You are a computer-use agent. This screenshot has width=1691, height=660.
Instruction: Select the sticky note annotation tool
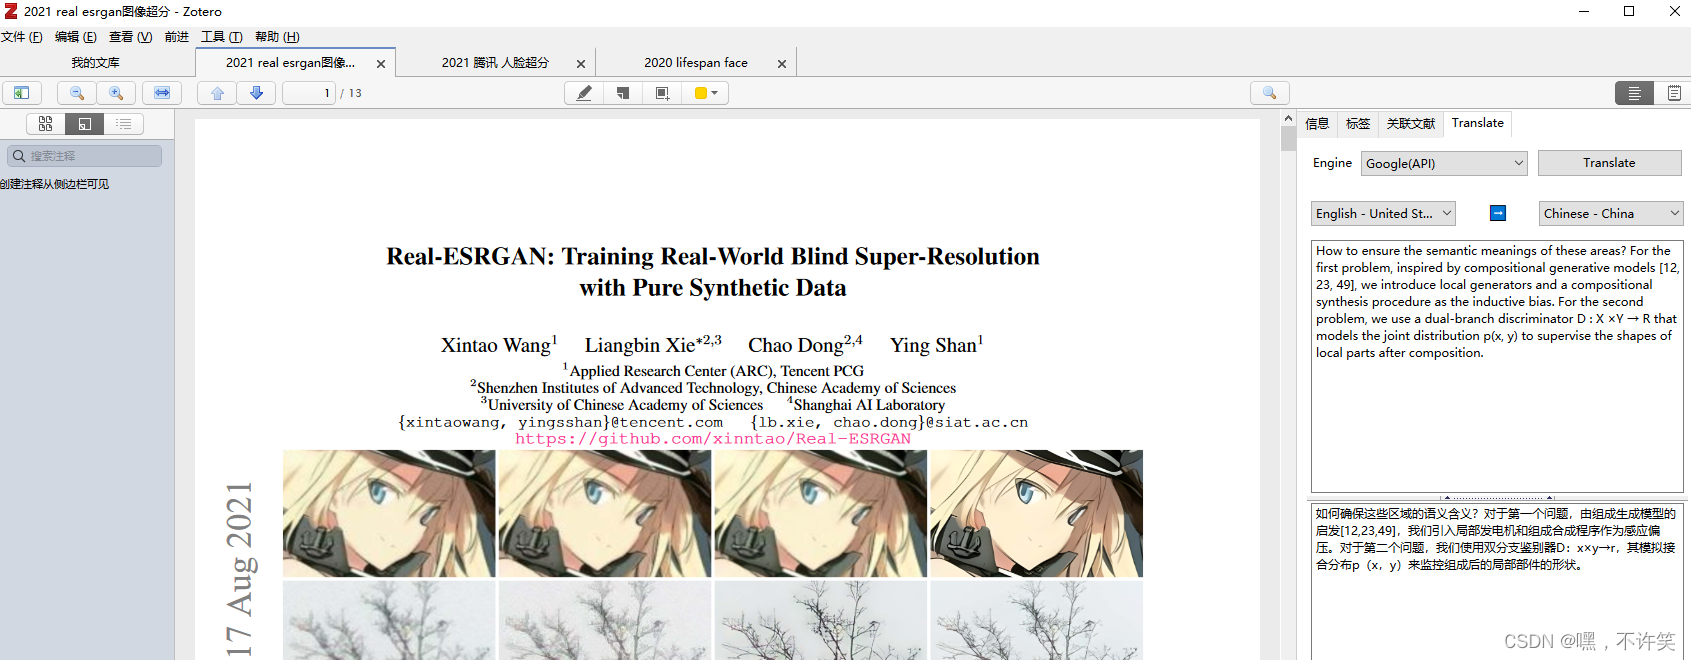[x=623, y=93]
